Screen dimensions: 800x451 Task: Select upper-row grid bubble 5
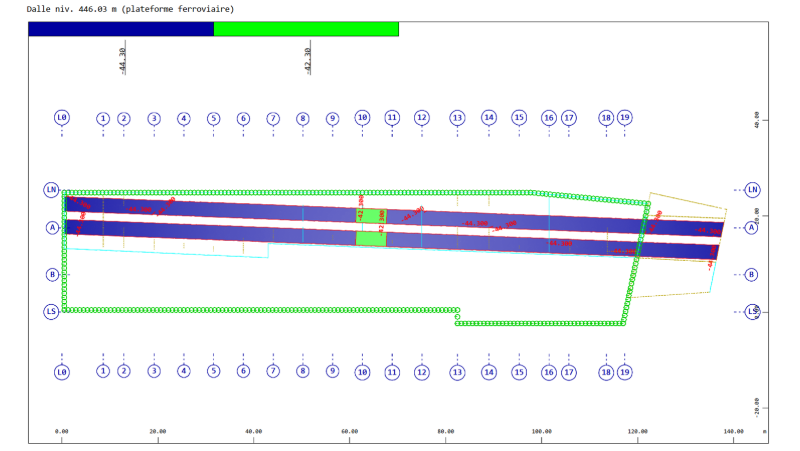[214, 119]
